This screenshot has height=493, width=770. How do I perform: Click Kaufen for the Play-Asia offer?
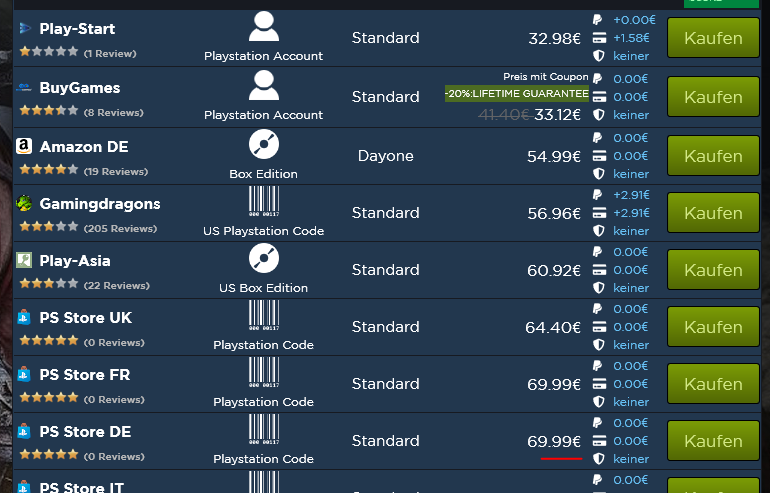(713, 270)
